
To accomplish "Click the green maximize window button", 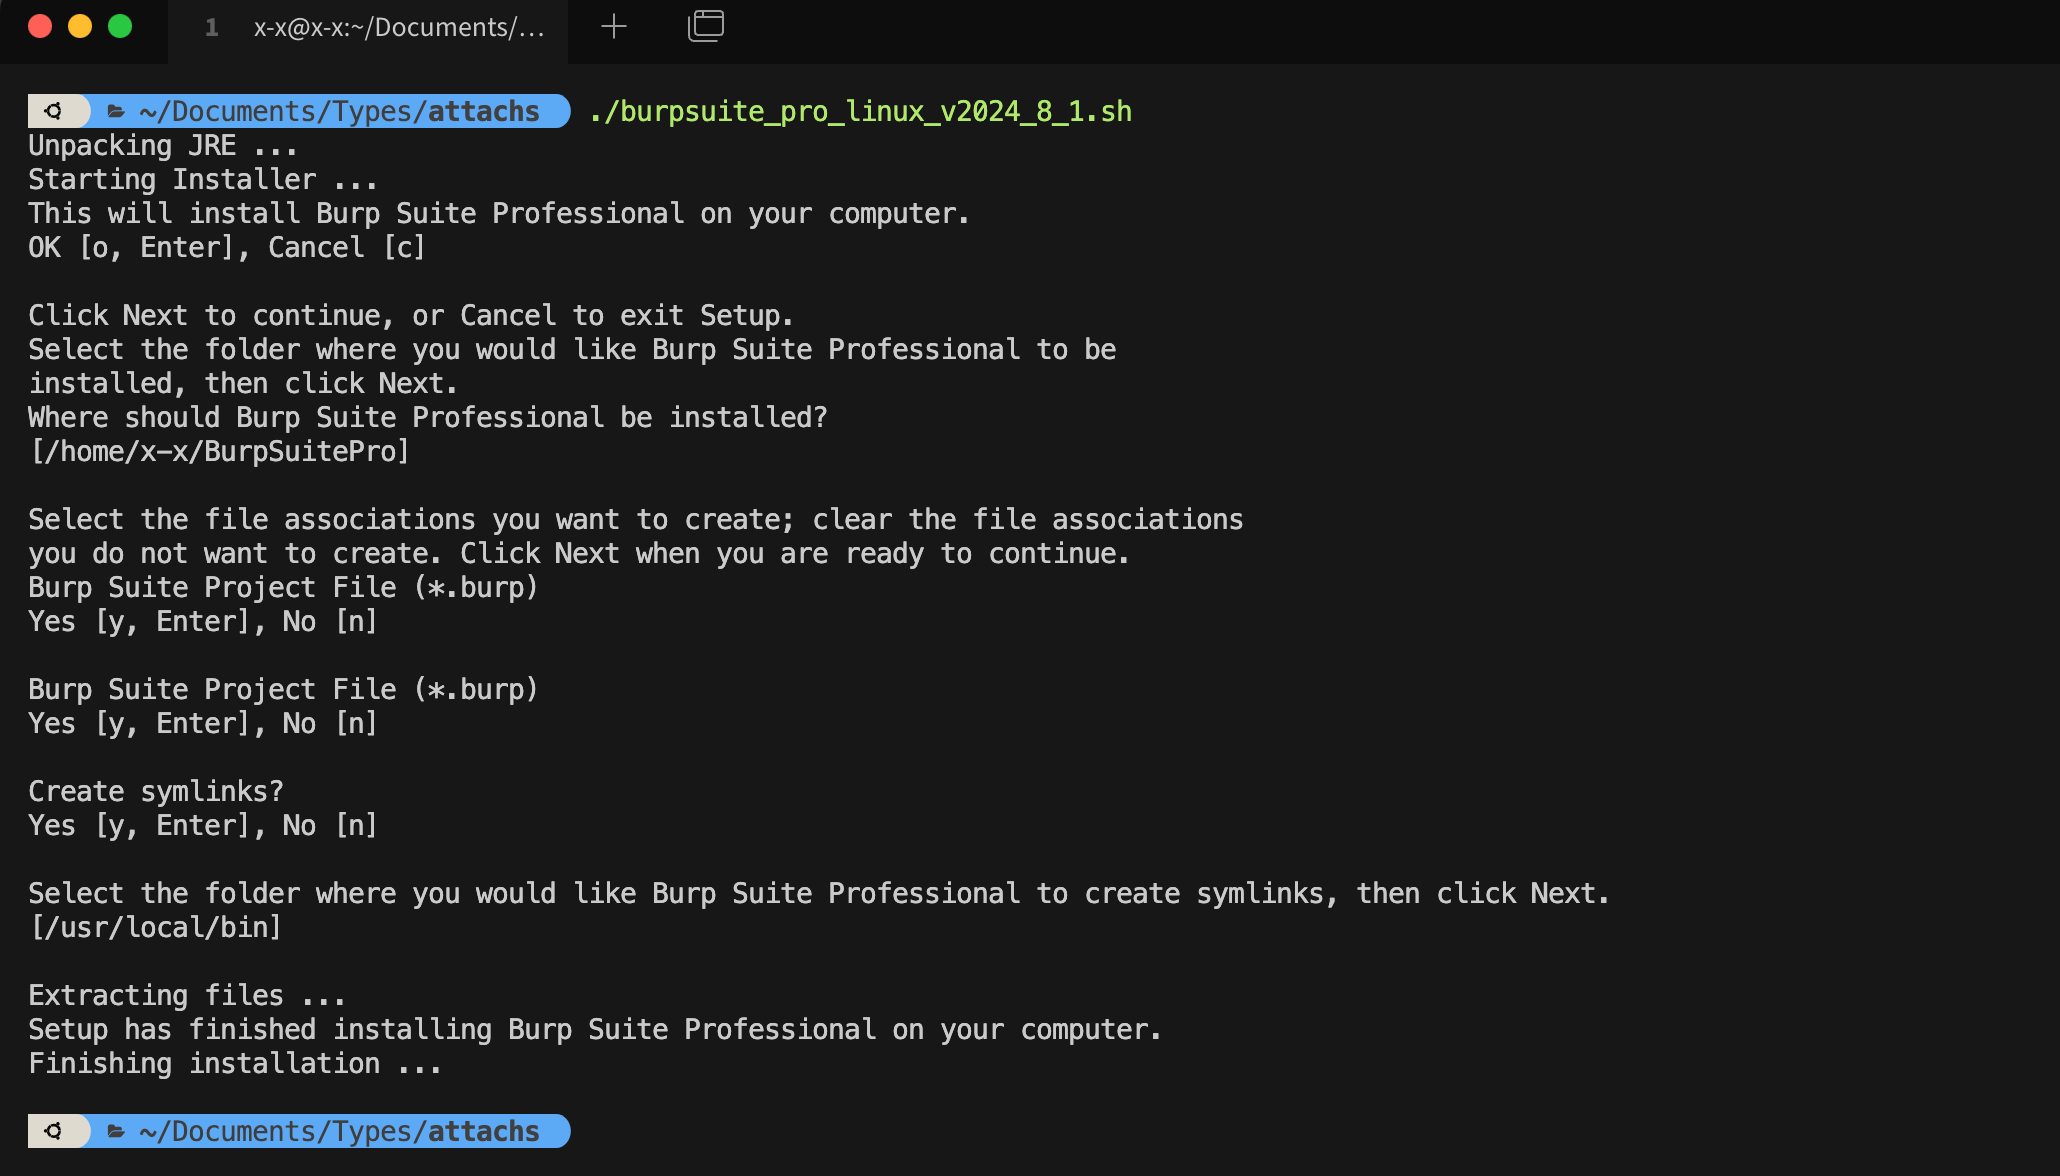I will (120, 26).
